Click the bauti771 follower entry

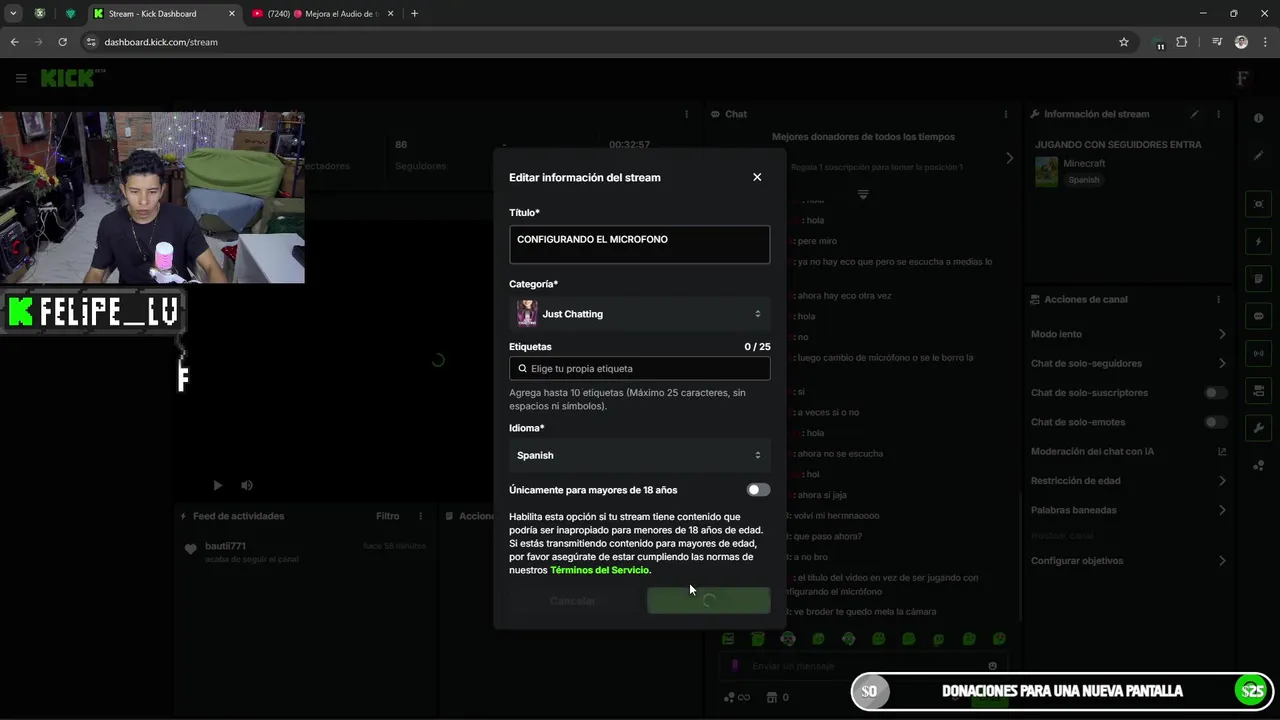tap(225, 546)
